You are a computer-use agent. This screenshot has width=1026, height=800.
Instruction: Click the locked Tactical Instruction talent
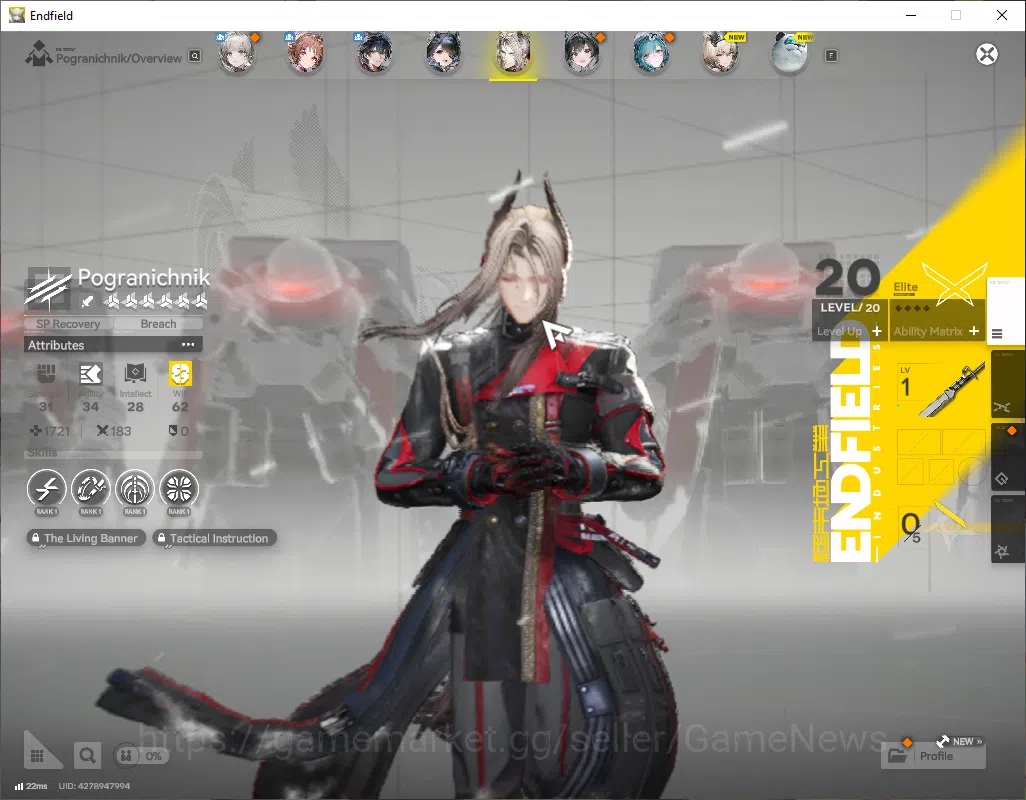[x=215, y=538]
